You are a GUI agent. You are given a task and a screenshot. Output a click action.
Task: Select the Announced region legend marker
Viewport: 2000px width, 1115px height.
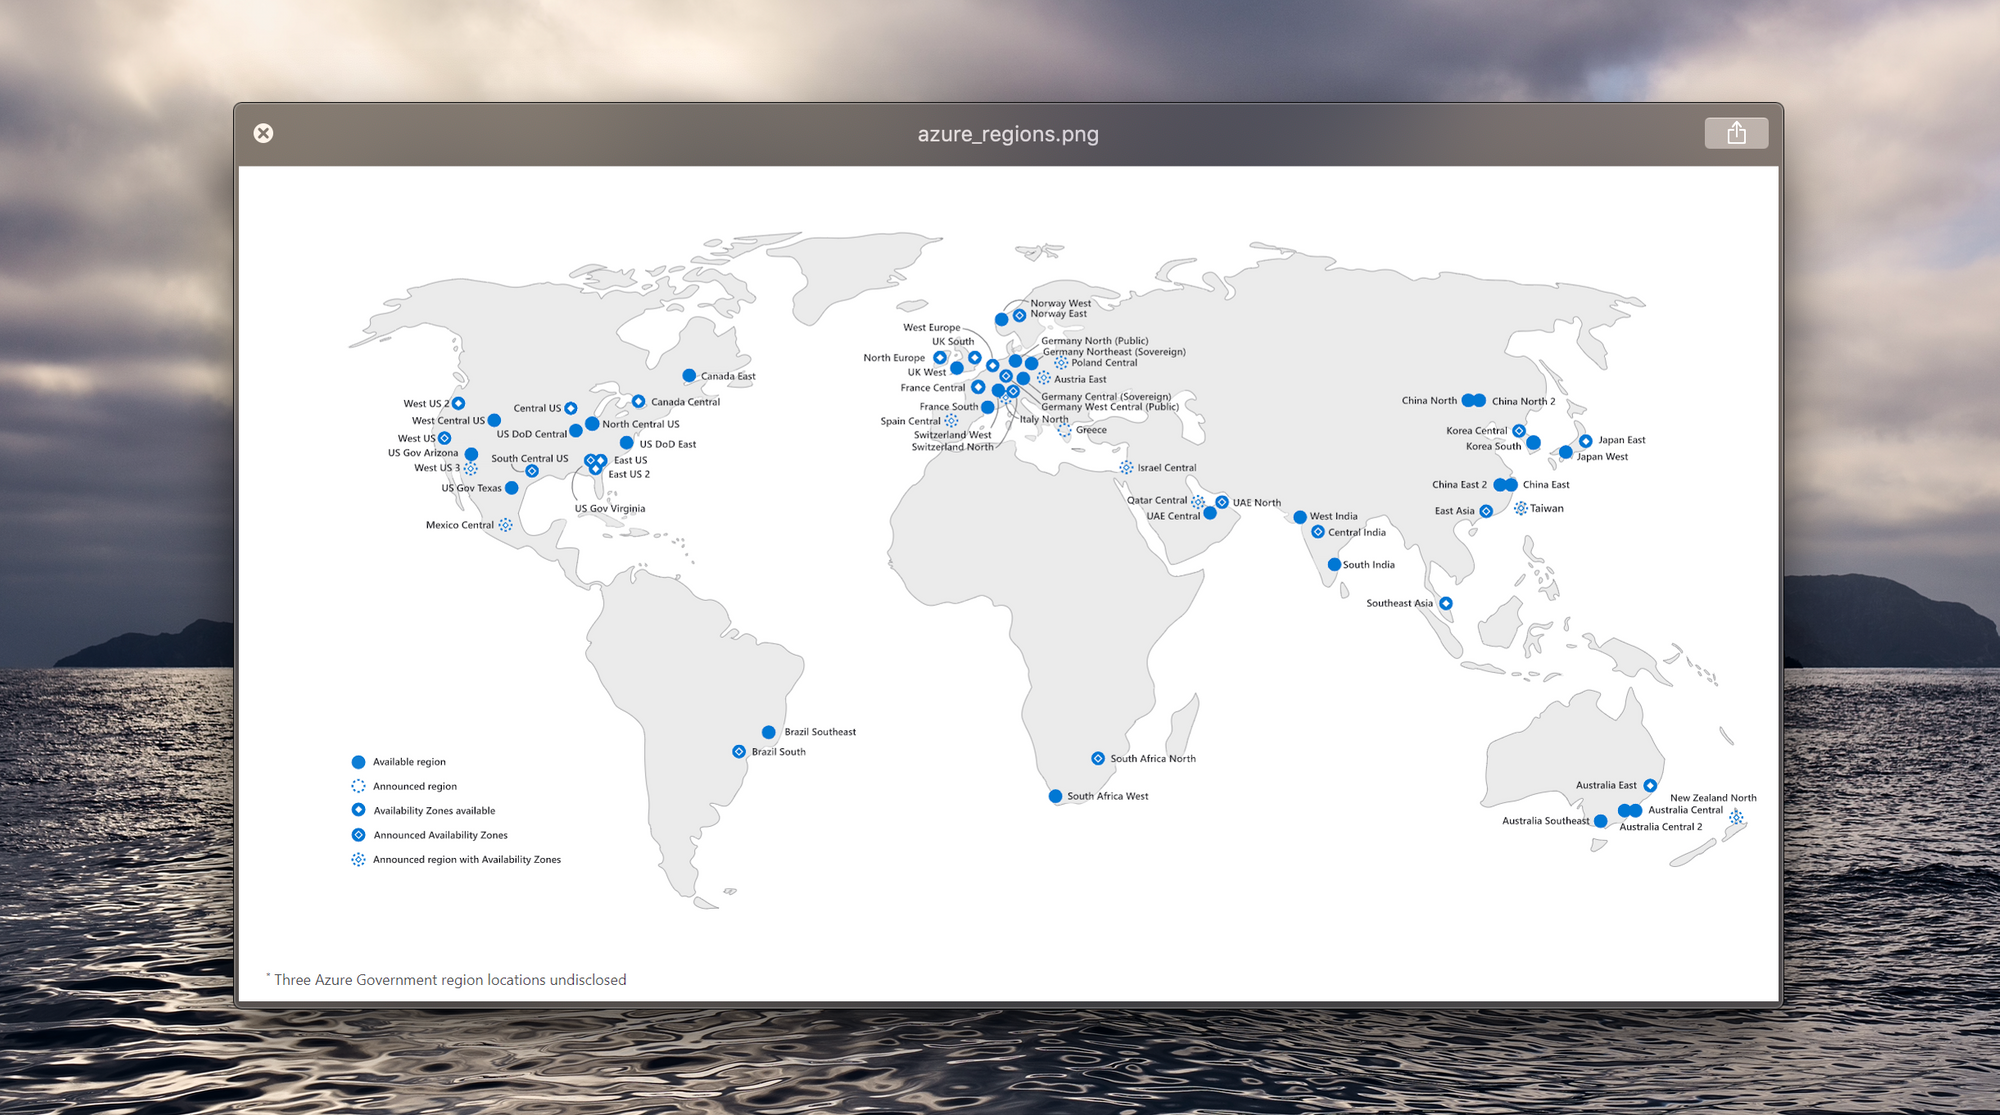pyautogui.click(x=357, y=786)
